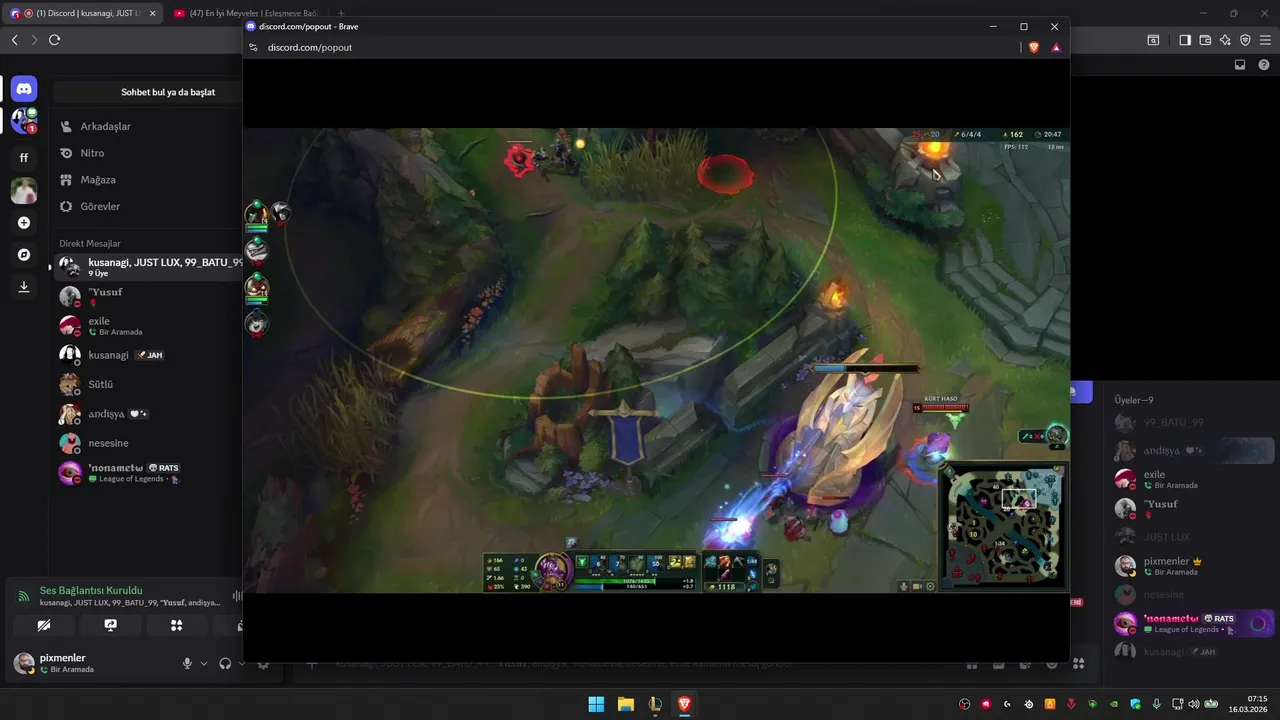Turn on camera in voice panel
Image resolution: width=1280 pixels, height=720 pixels.
(x=44, y=625)
